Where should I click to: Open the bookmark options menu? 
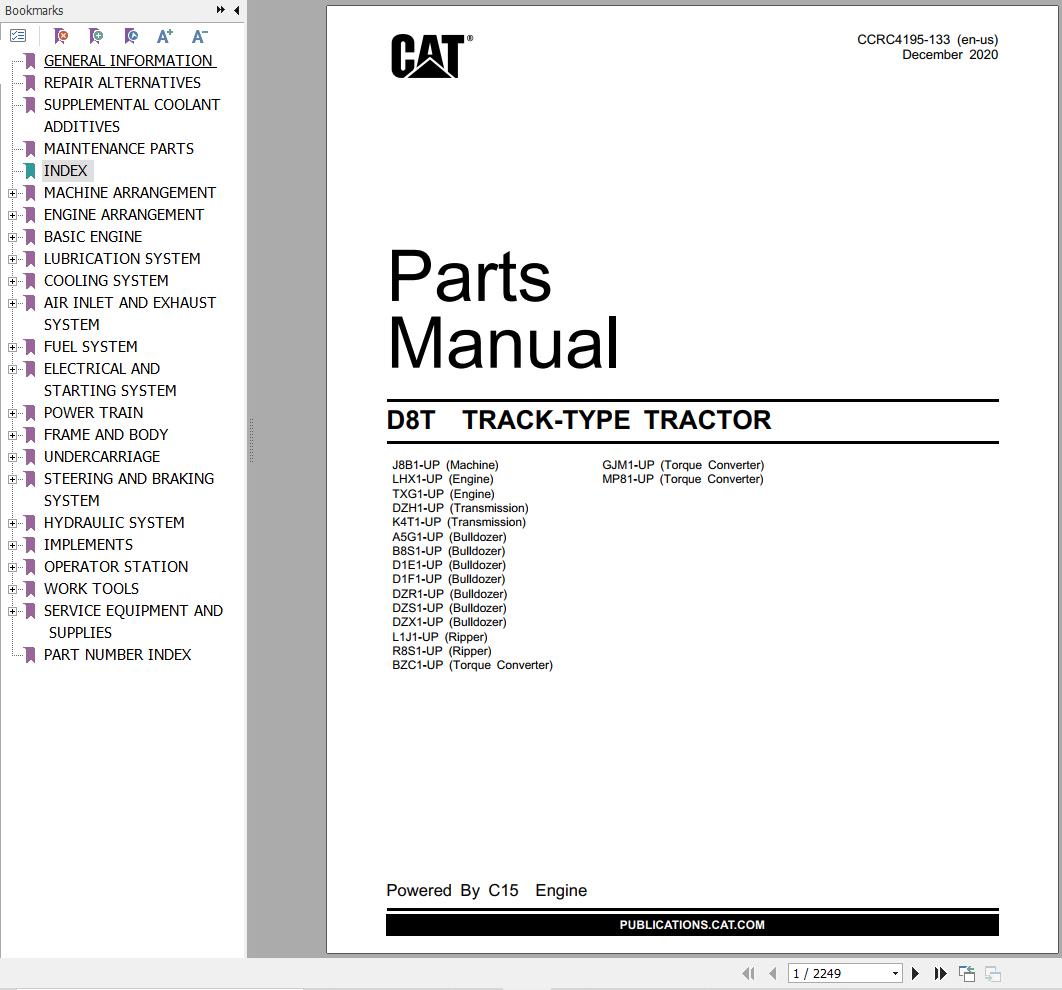point(18,36)
